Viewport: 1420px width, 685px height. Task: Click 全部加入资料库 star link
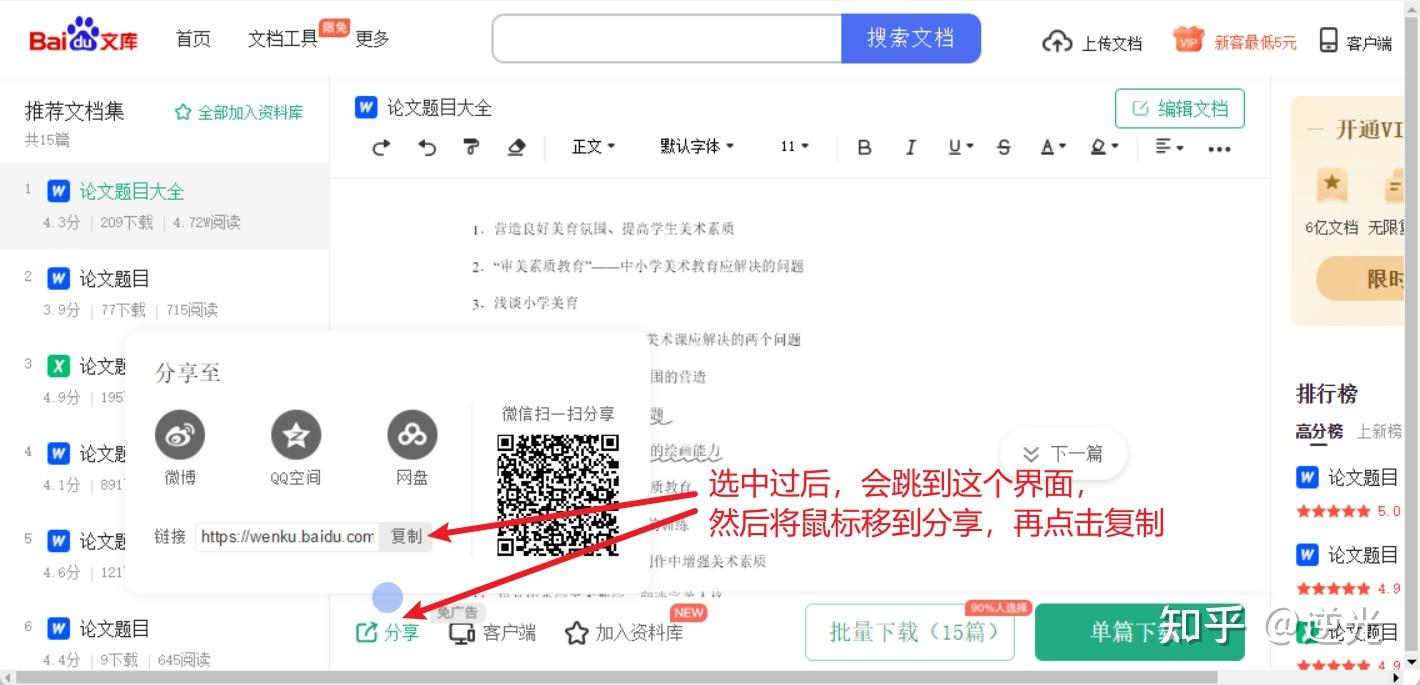pyautogui.click(x=238, y=112)
